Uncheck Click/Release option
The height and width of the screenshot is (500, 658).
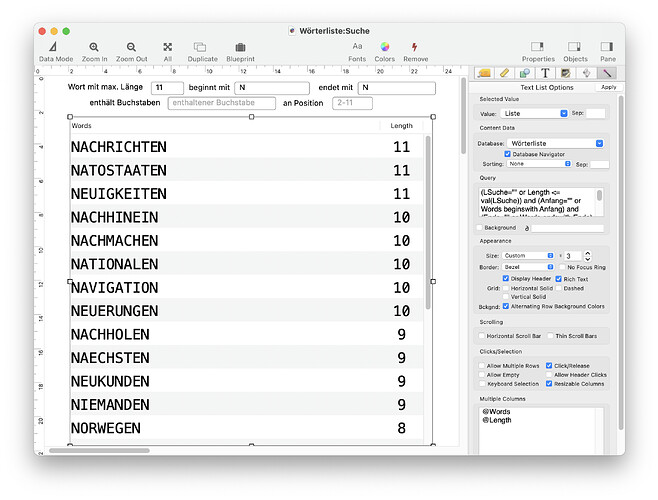click(549, 366)
